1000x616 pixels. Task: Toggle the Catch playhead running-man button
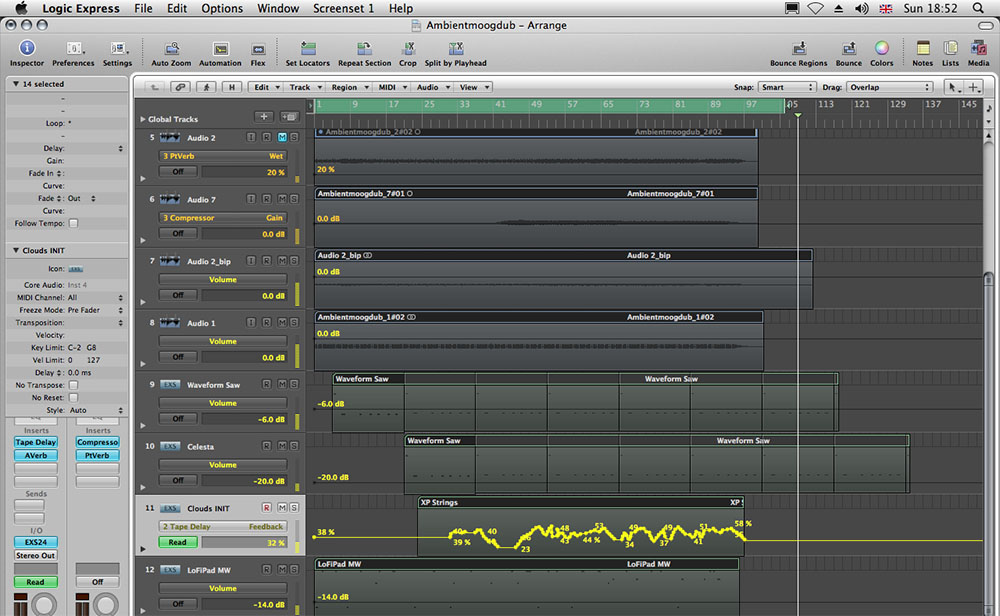click(206, 87)
